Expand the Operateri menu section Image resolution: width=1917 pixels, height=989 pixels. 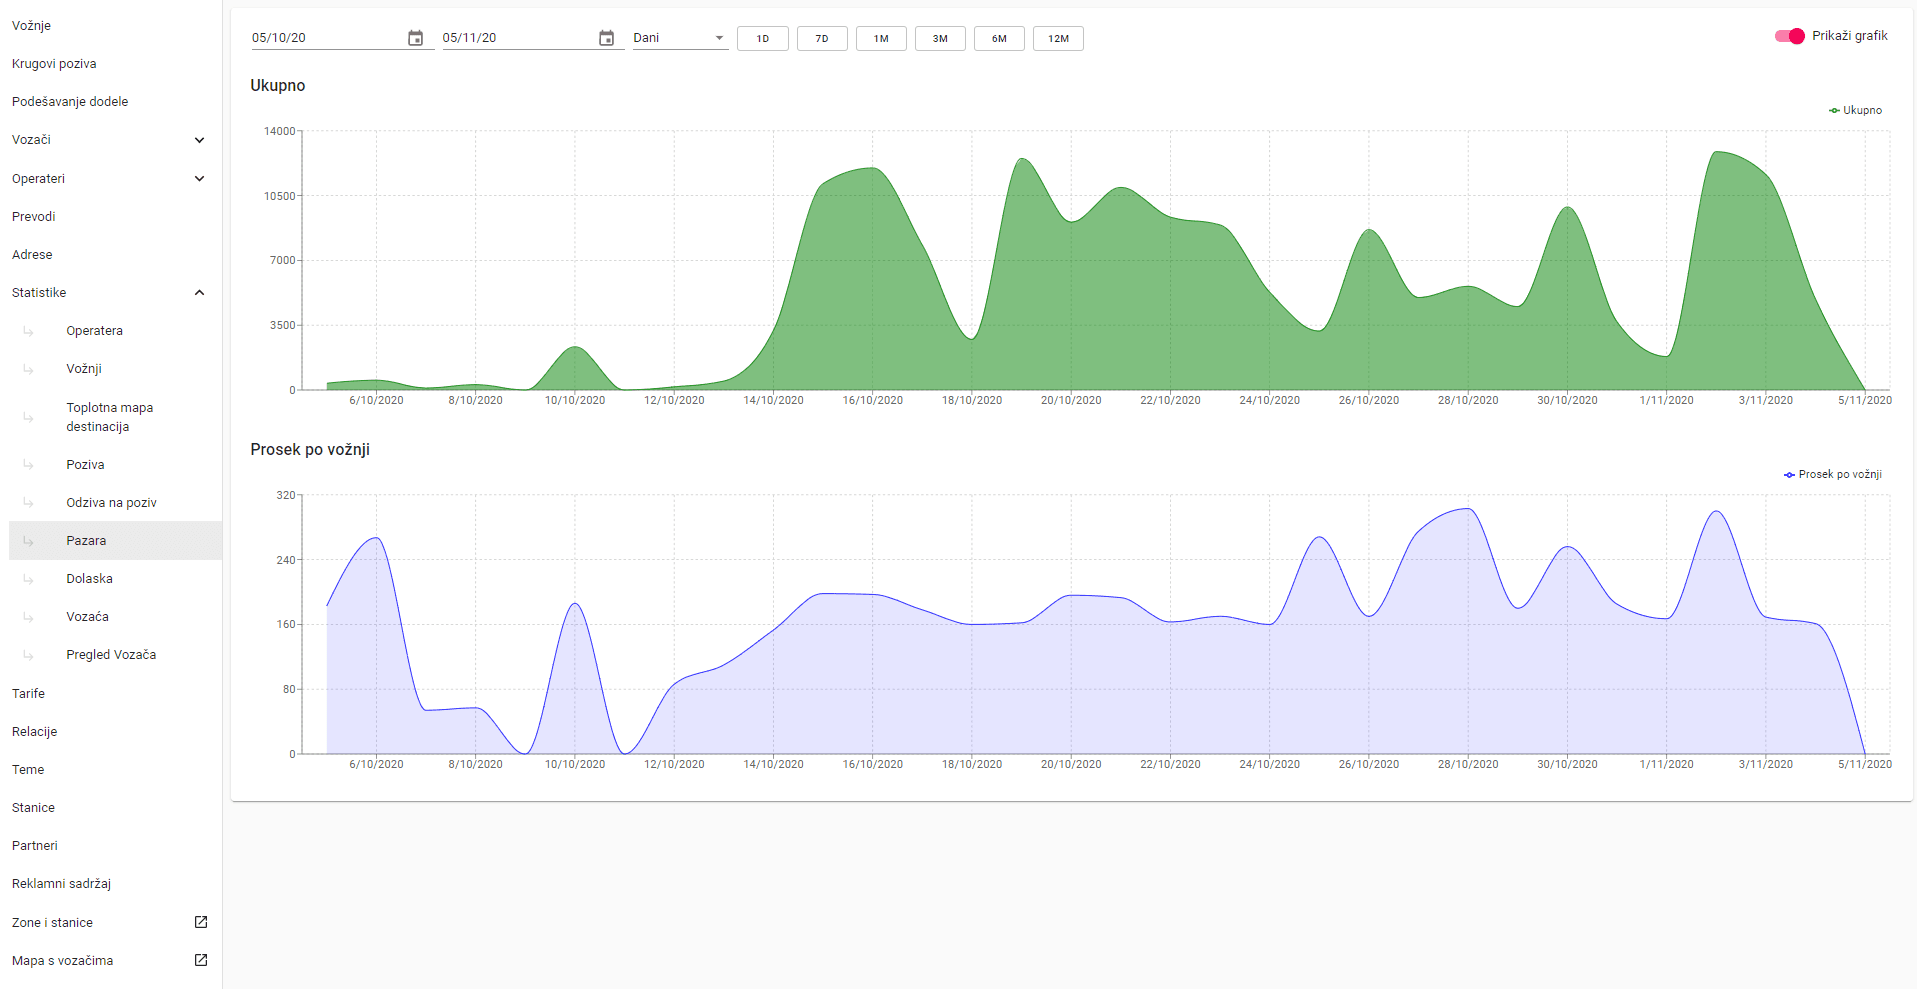199,179
